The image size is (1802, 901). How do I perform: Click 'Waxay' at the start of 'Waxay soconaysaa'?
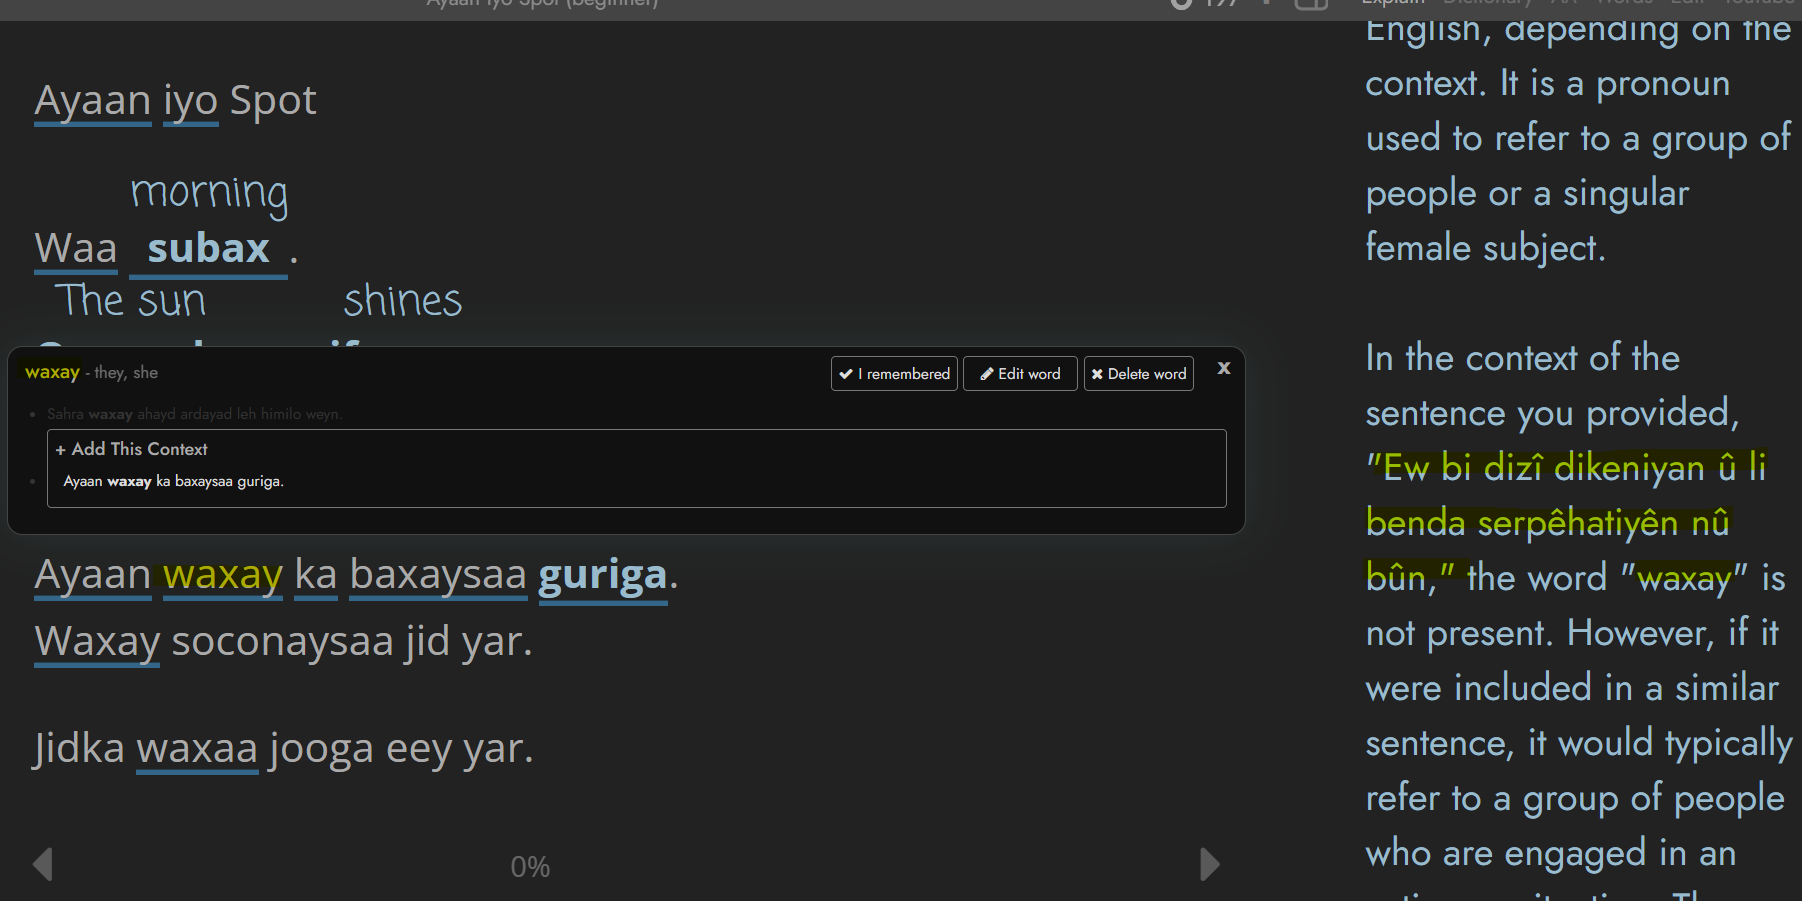pyautogui.click(x=97, y=642)
